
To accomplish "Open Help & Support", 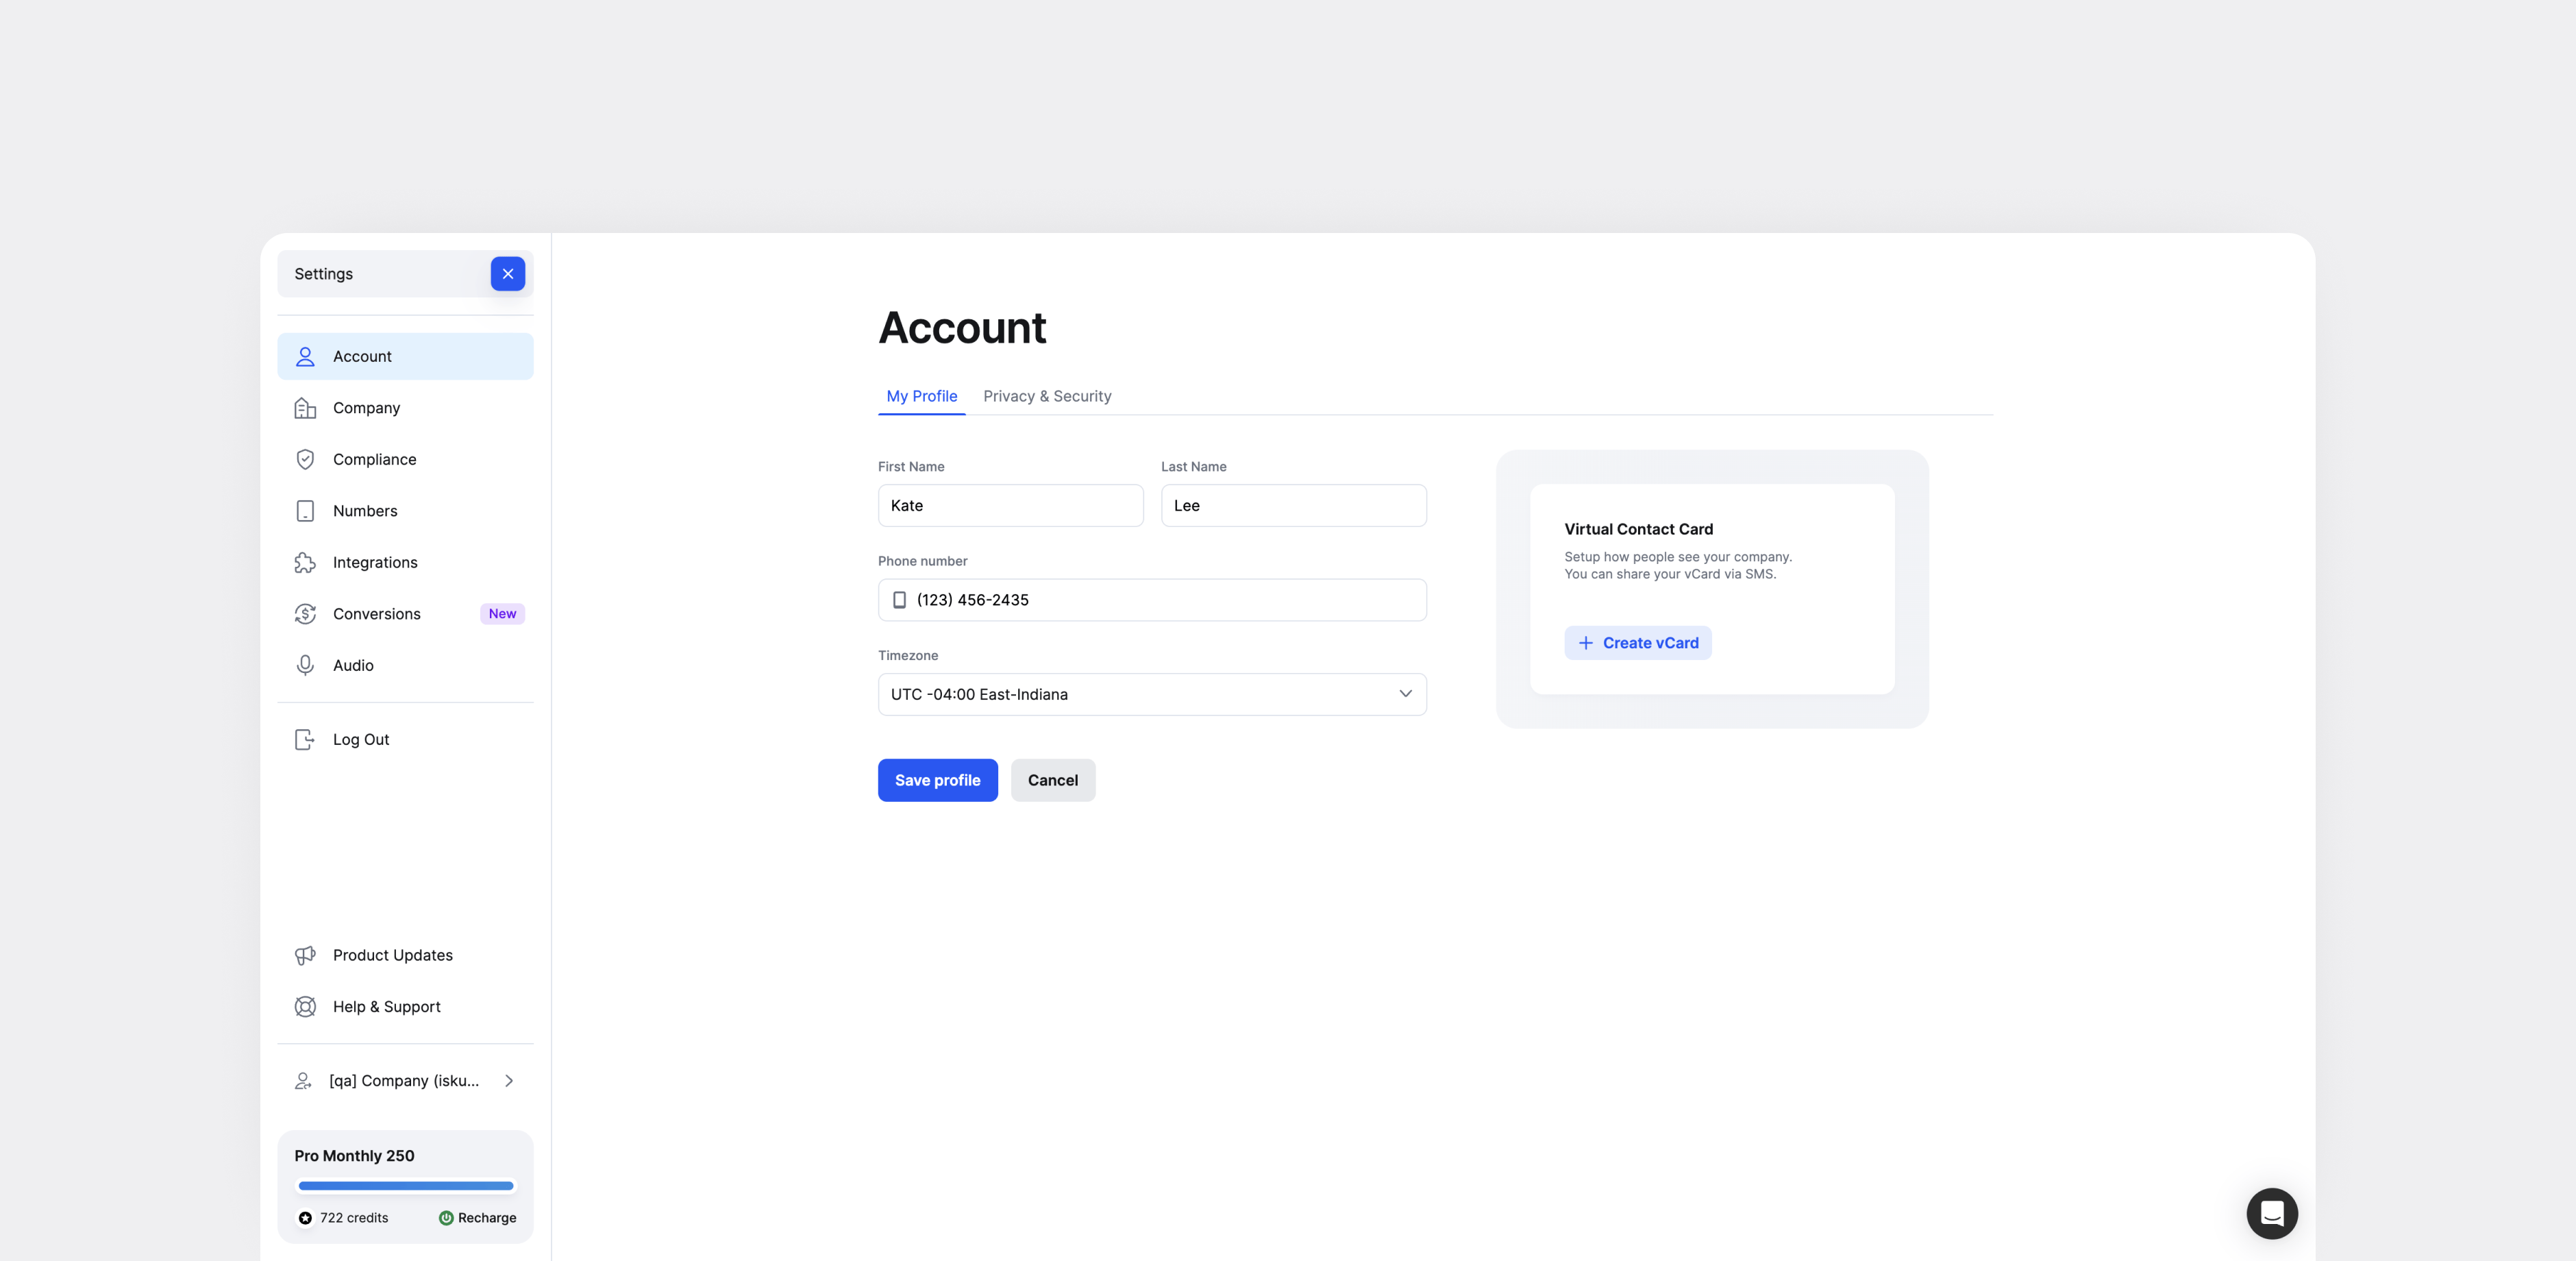I will point(405,1007).
